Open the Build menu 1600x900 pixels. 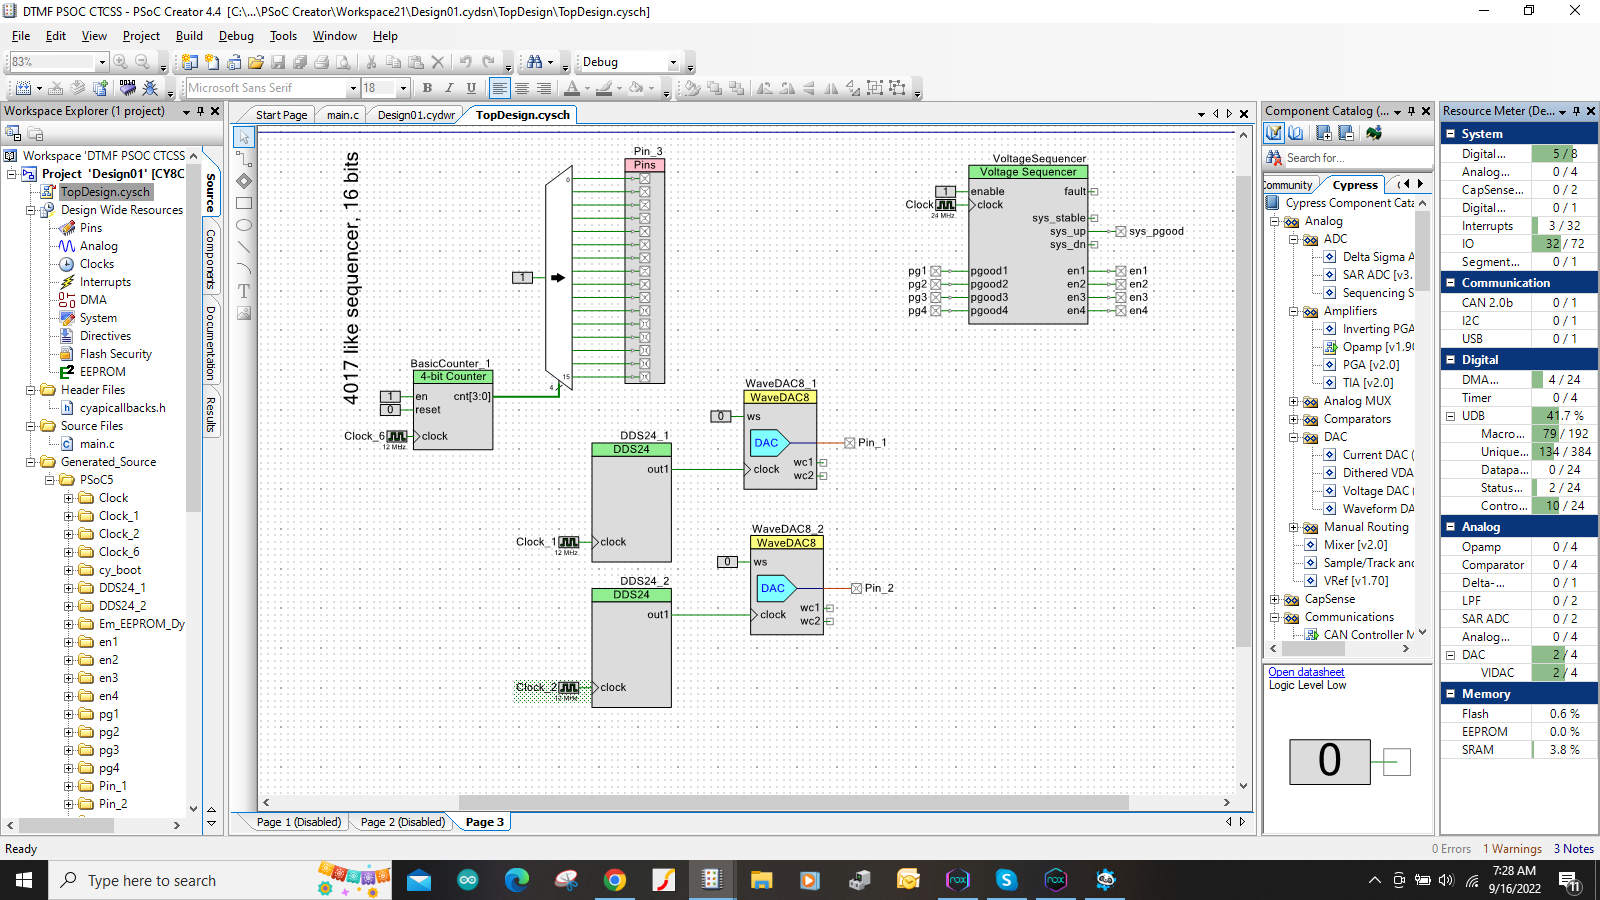click(189, 36)
